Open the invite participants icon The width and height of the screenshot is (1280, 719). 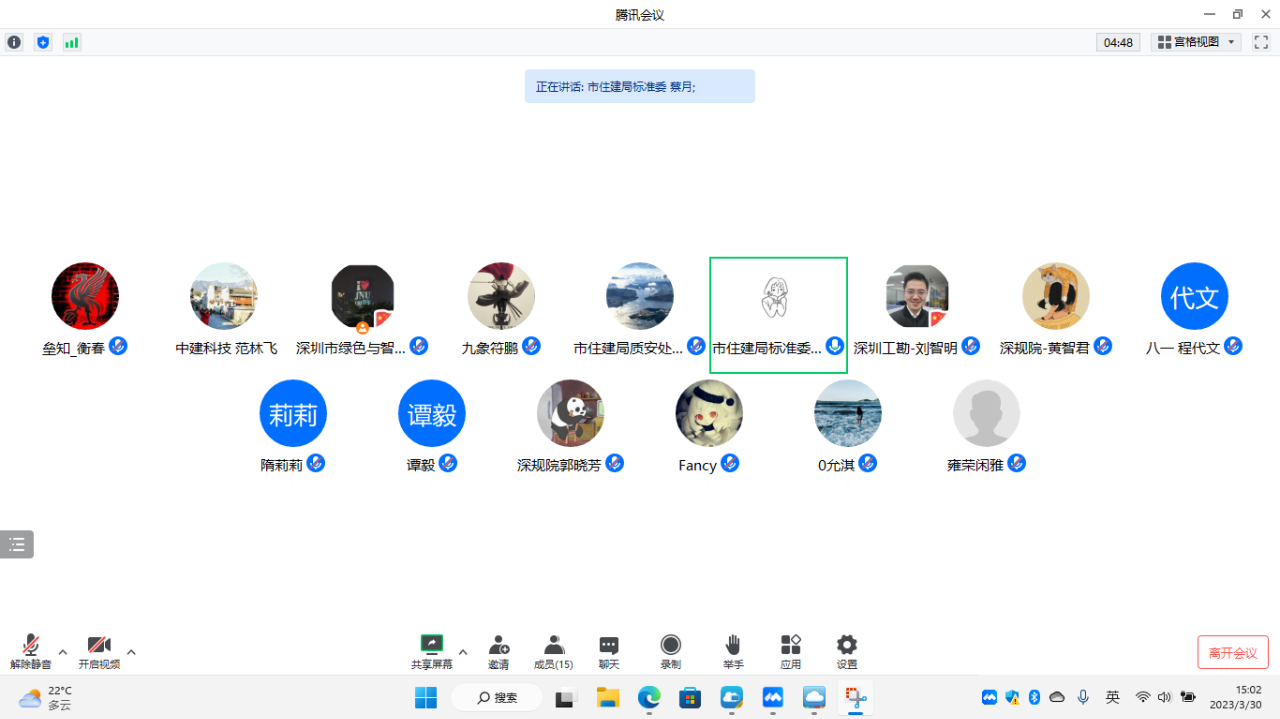[498, 645]
